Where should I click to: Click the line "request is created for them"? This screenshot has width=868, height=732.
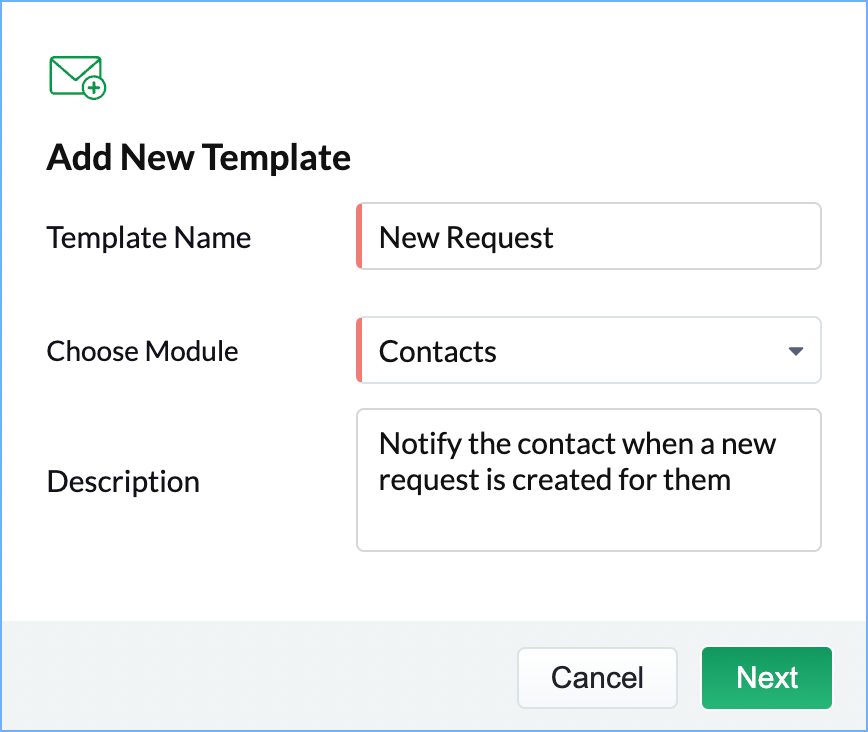555,479
